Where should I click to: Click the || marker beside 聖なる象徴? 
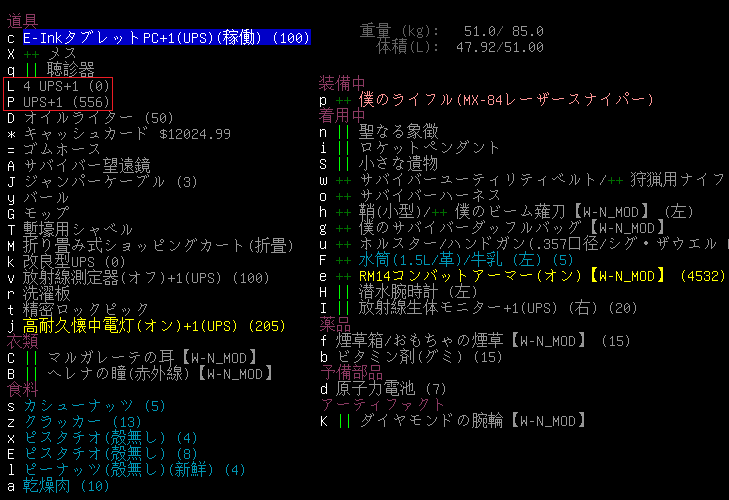pyautogui.click(x=343, y=132)
